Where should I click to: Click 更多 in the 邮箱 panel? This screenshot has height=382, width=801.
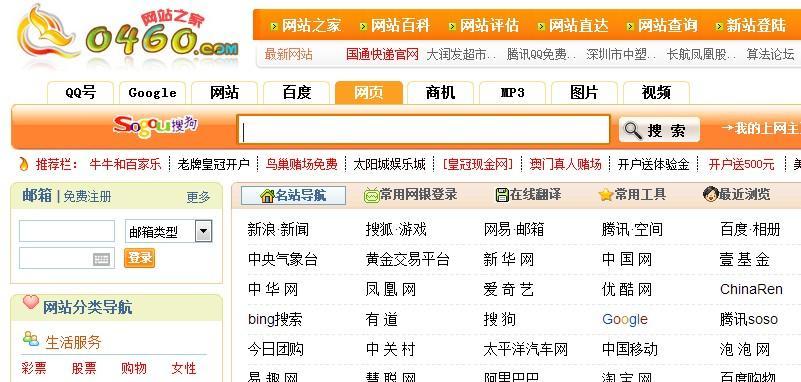coord(198,197)
